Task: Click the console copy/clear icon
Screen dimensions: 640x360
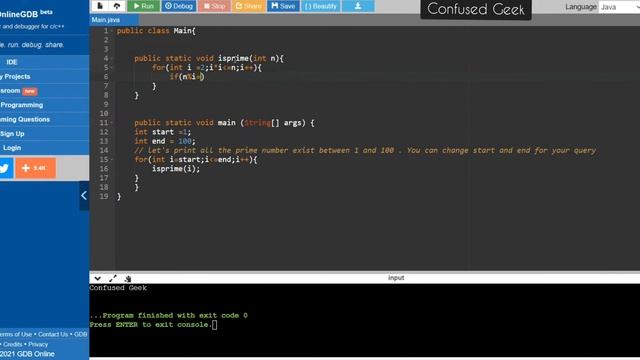Action: click(x=128, y=278)
